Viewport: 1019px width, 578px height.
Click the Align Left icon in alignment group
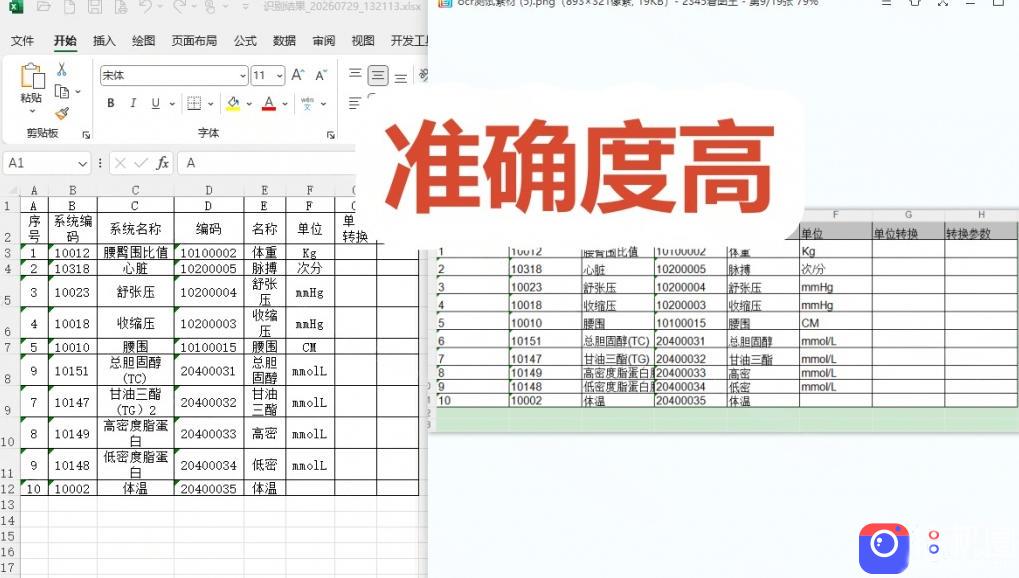click(354, 103)
